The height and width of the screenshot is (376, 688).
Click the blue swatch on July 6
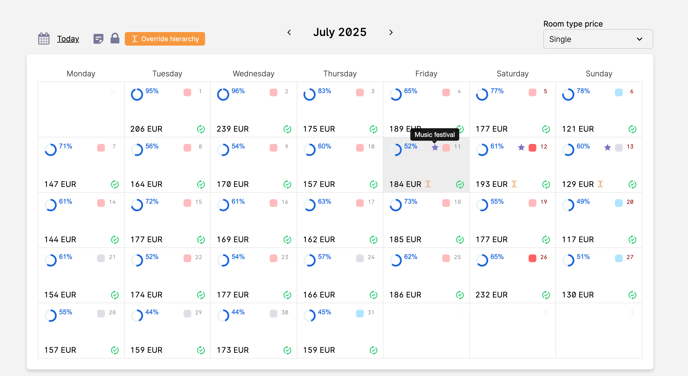pos(619,92)
